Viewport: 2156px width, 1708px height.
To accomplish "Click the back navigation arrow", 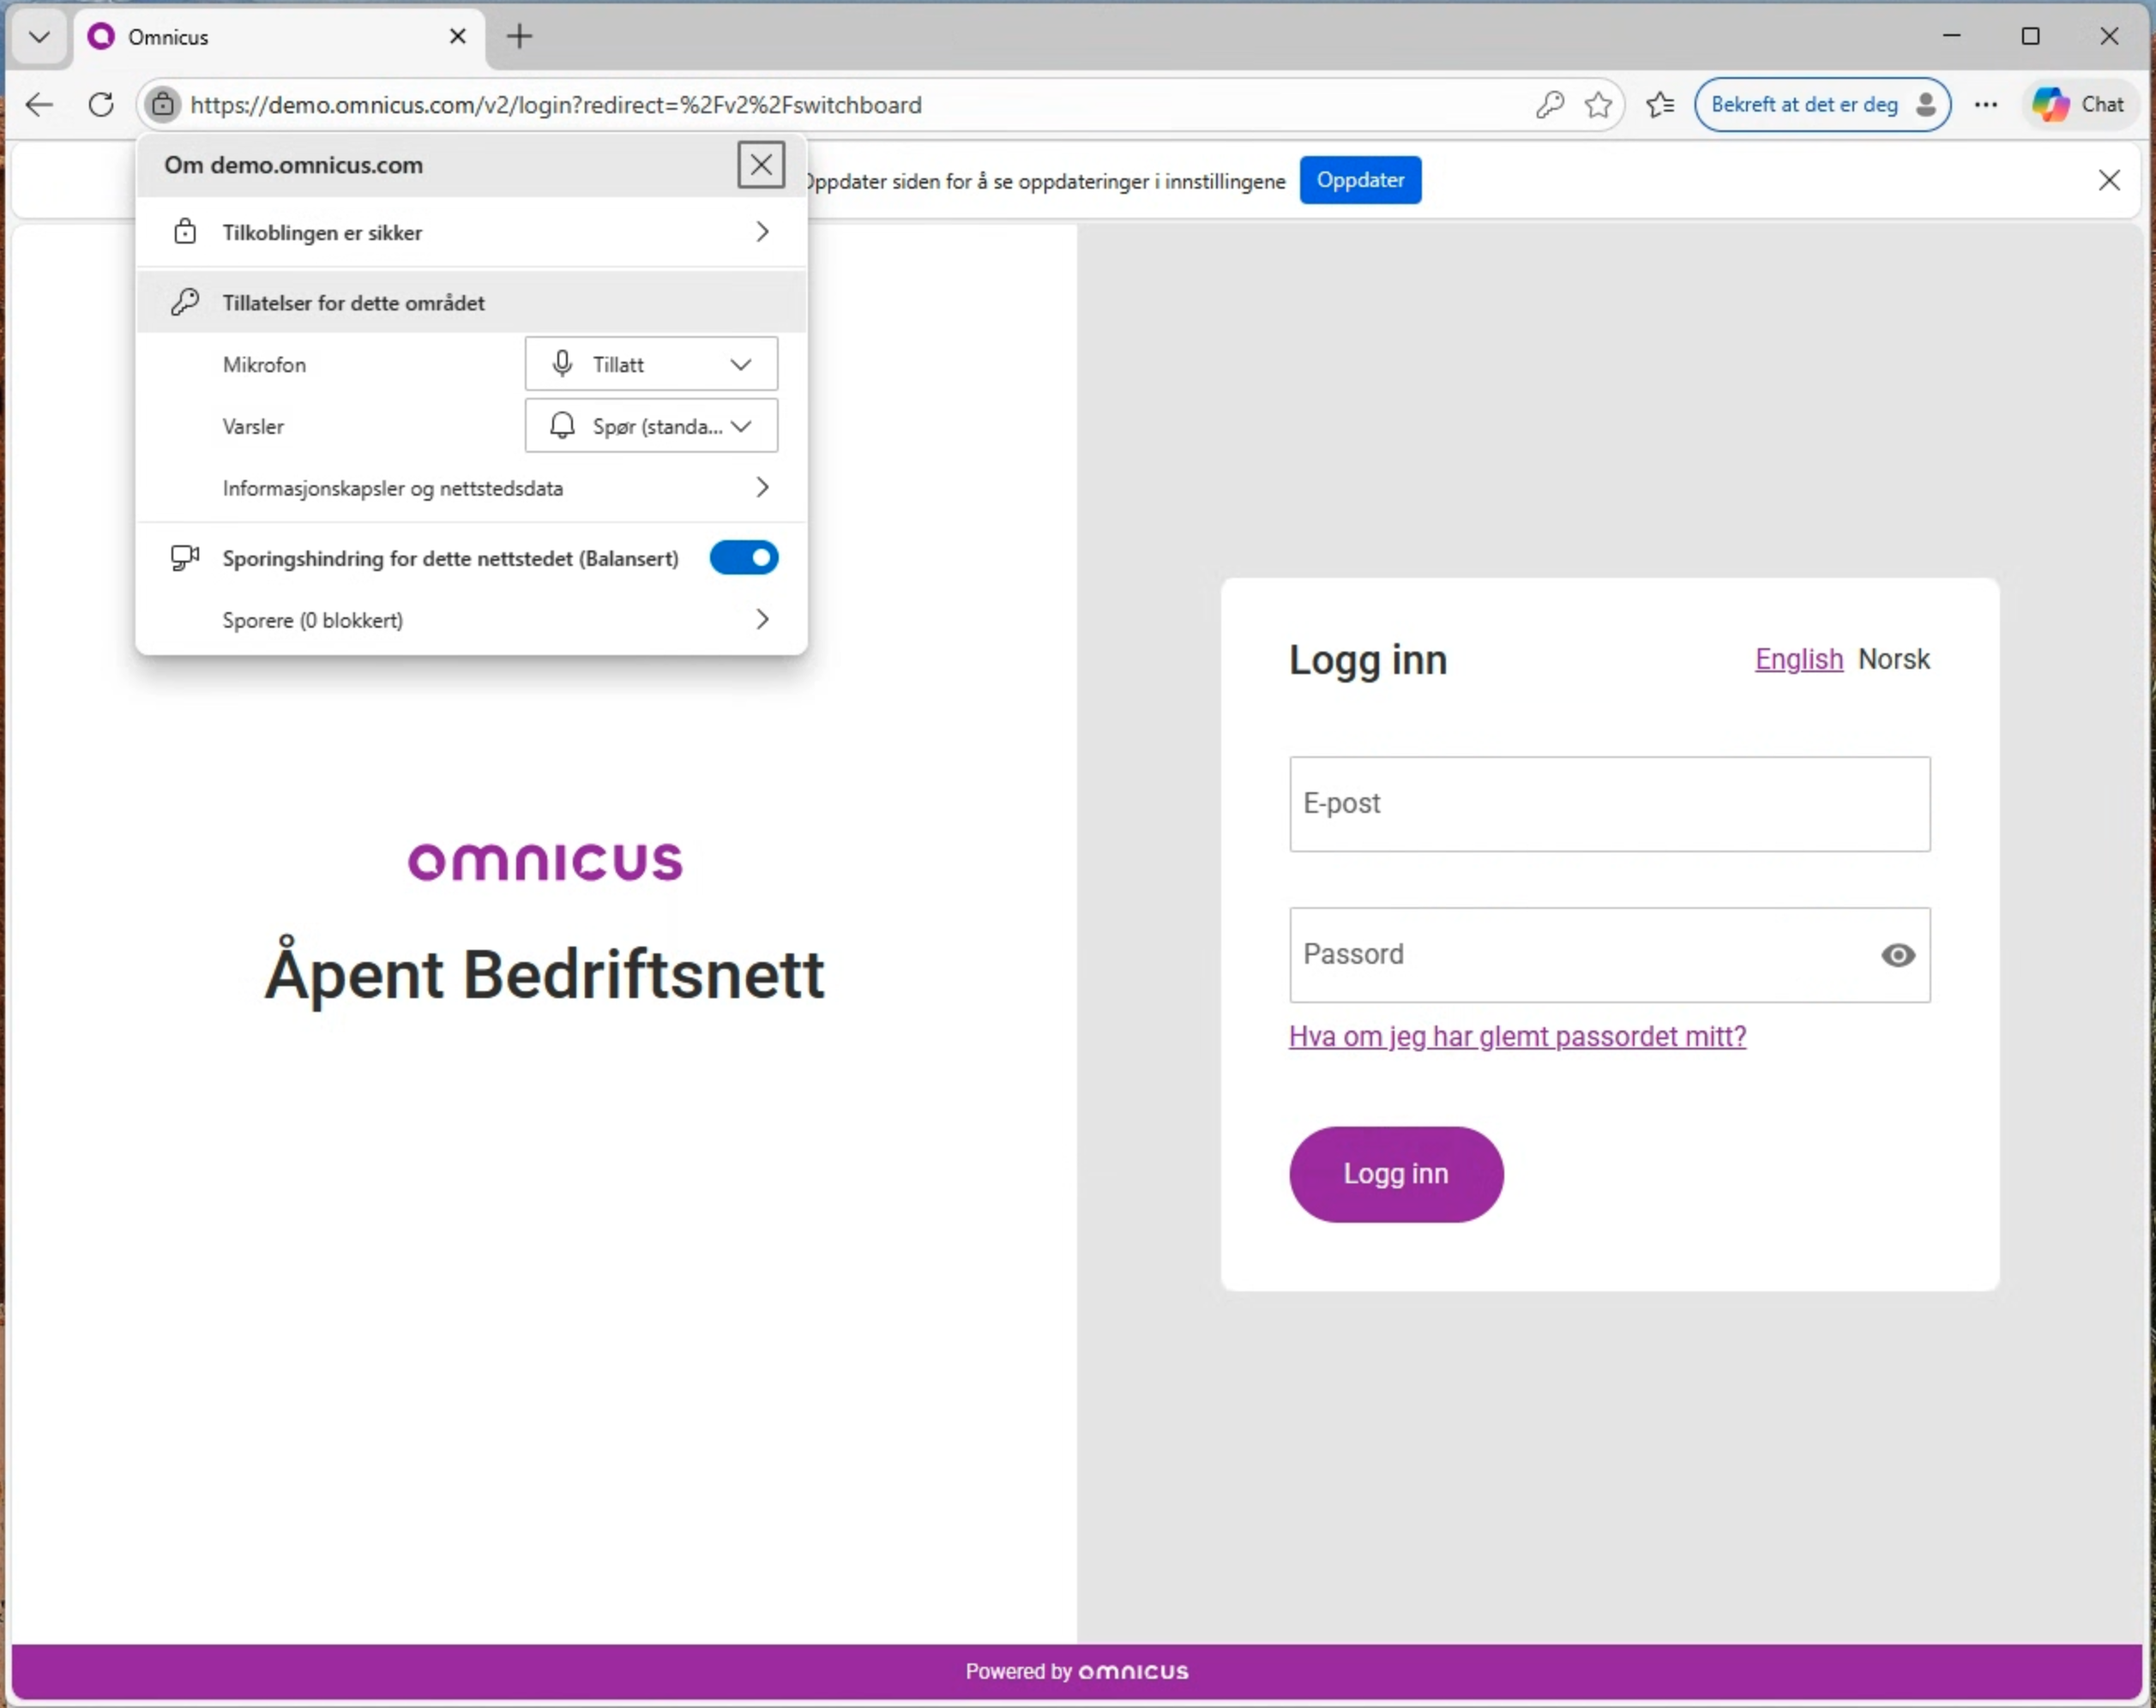I will point(39,104).
